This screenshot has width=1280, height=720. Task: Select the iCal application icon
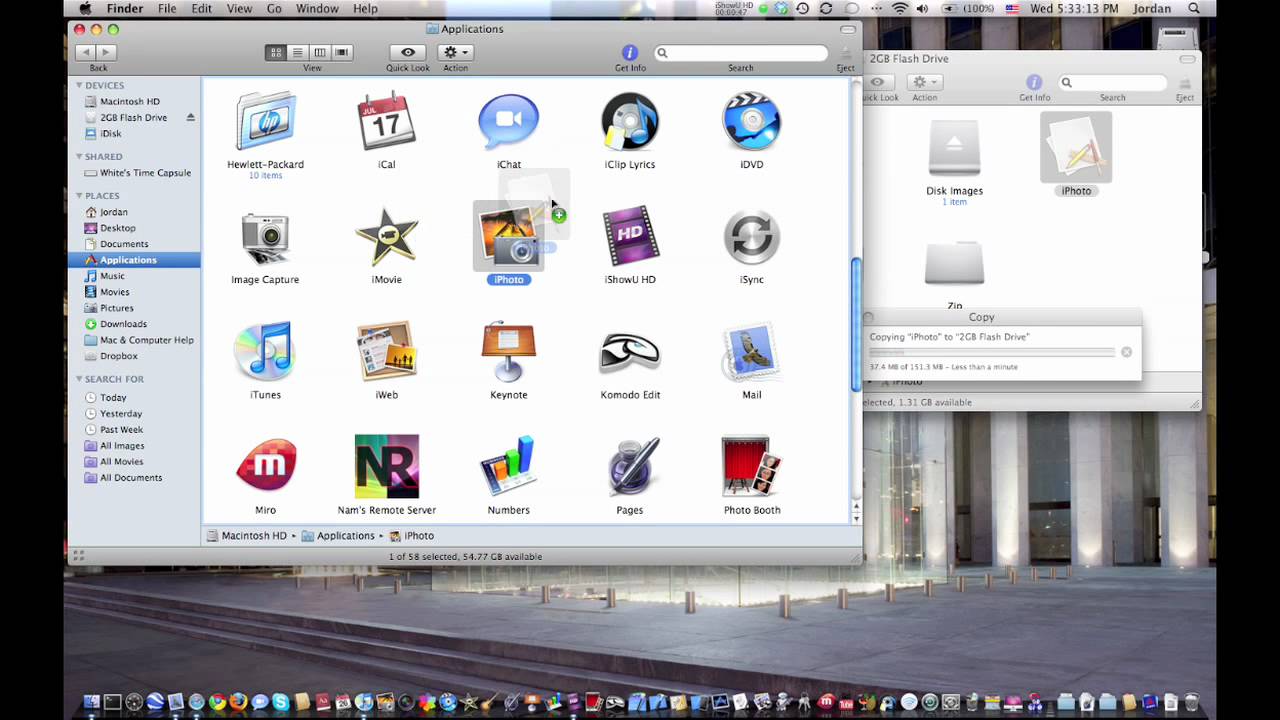coord(387,121)
